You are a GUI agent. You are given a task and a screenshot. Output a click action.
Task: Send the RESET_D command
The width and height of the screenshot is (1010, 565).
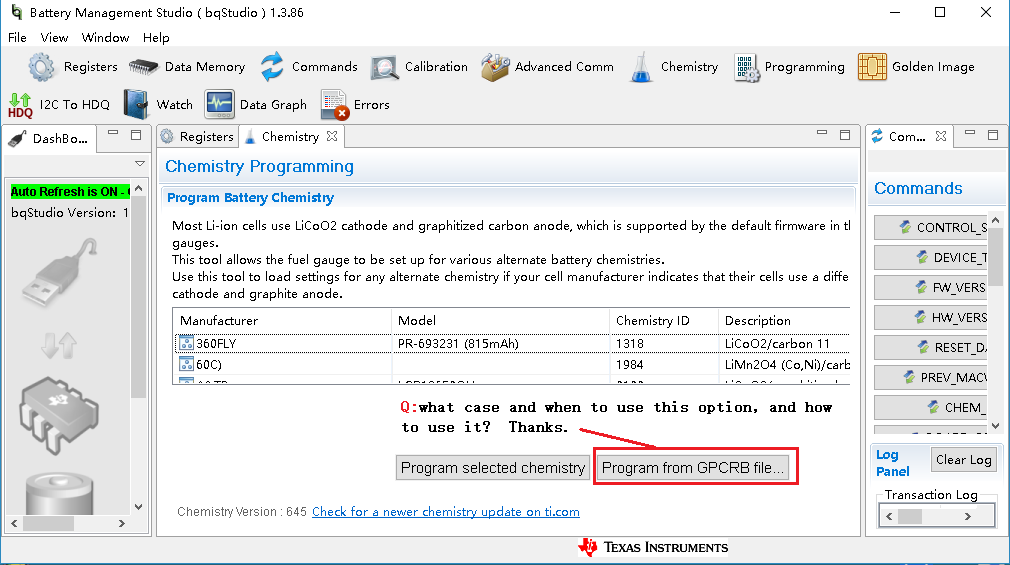(x=931, y=347)
